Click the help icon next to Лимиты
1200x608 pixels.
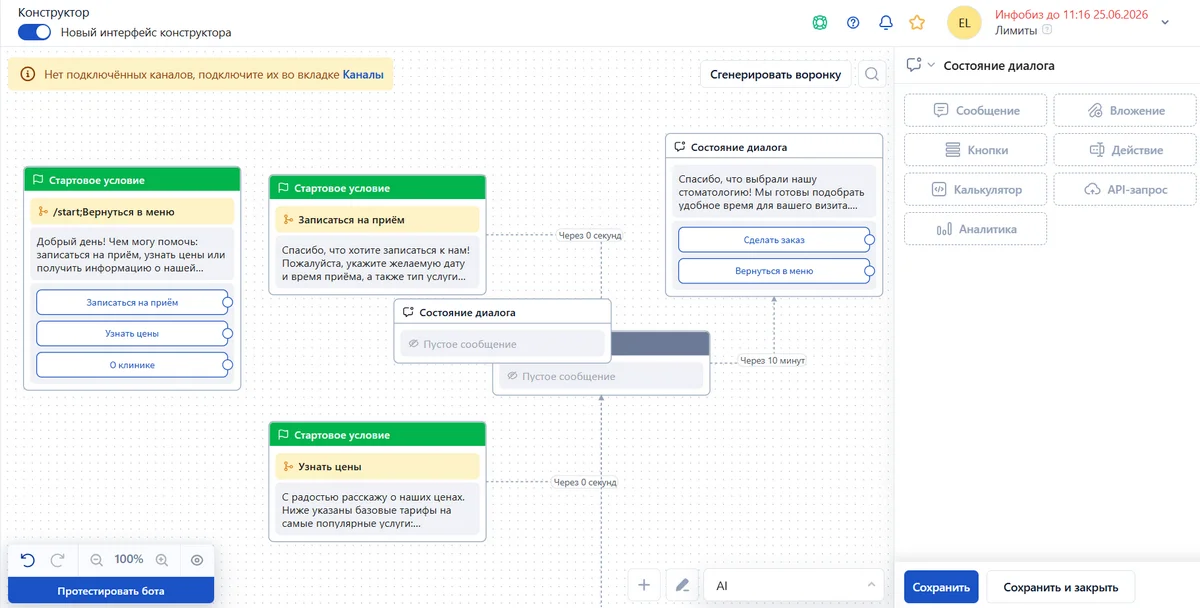[x=1047, y=30]
